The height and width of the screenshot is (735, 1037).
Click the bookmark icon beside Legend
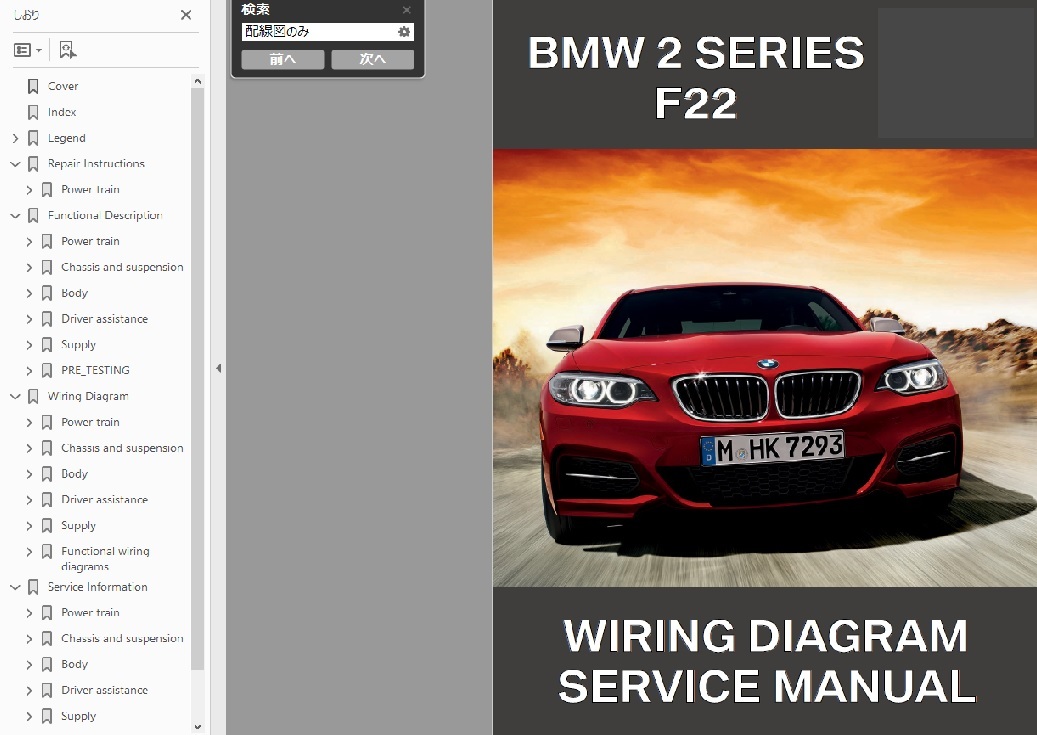point(33,138)
